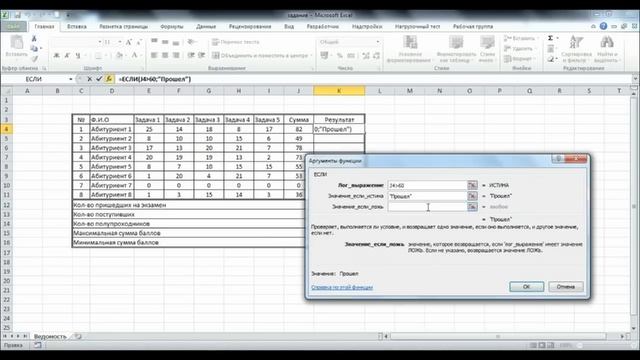Click Отмена in function arguments dialog
The image size is (640, 360).
coord(566,287)
